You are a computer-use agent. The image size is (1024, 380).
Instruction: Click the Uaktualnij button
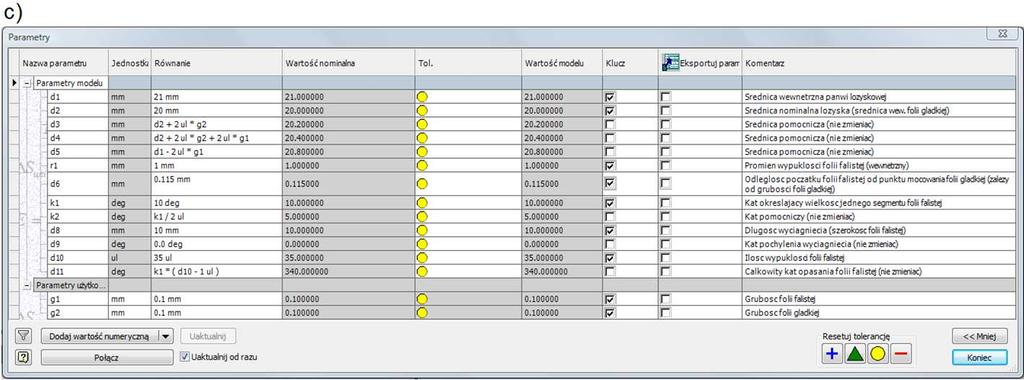[x=208, y=336]
